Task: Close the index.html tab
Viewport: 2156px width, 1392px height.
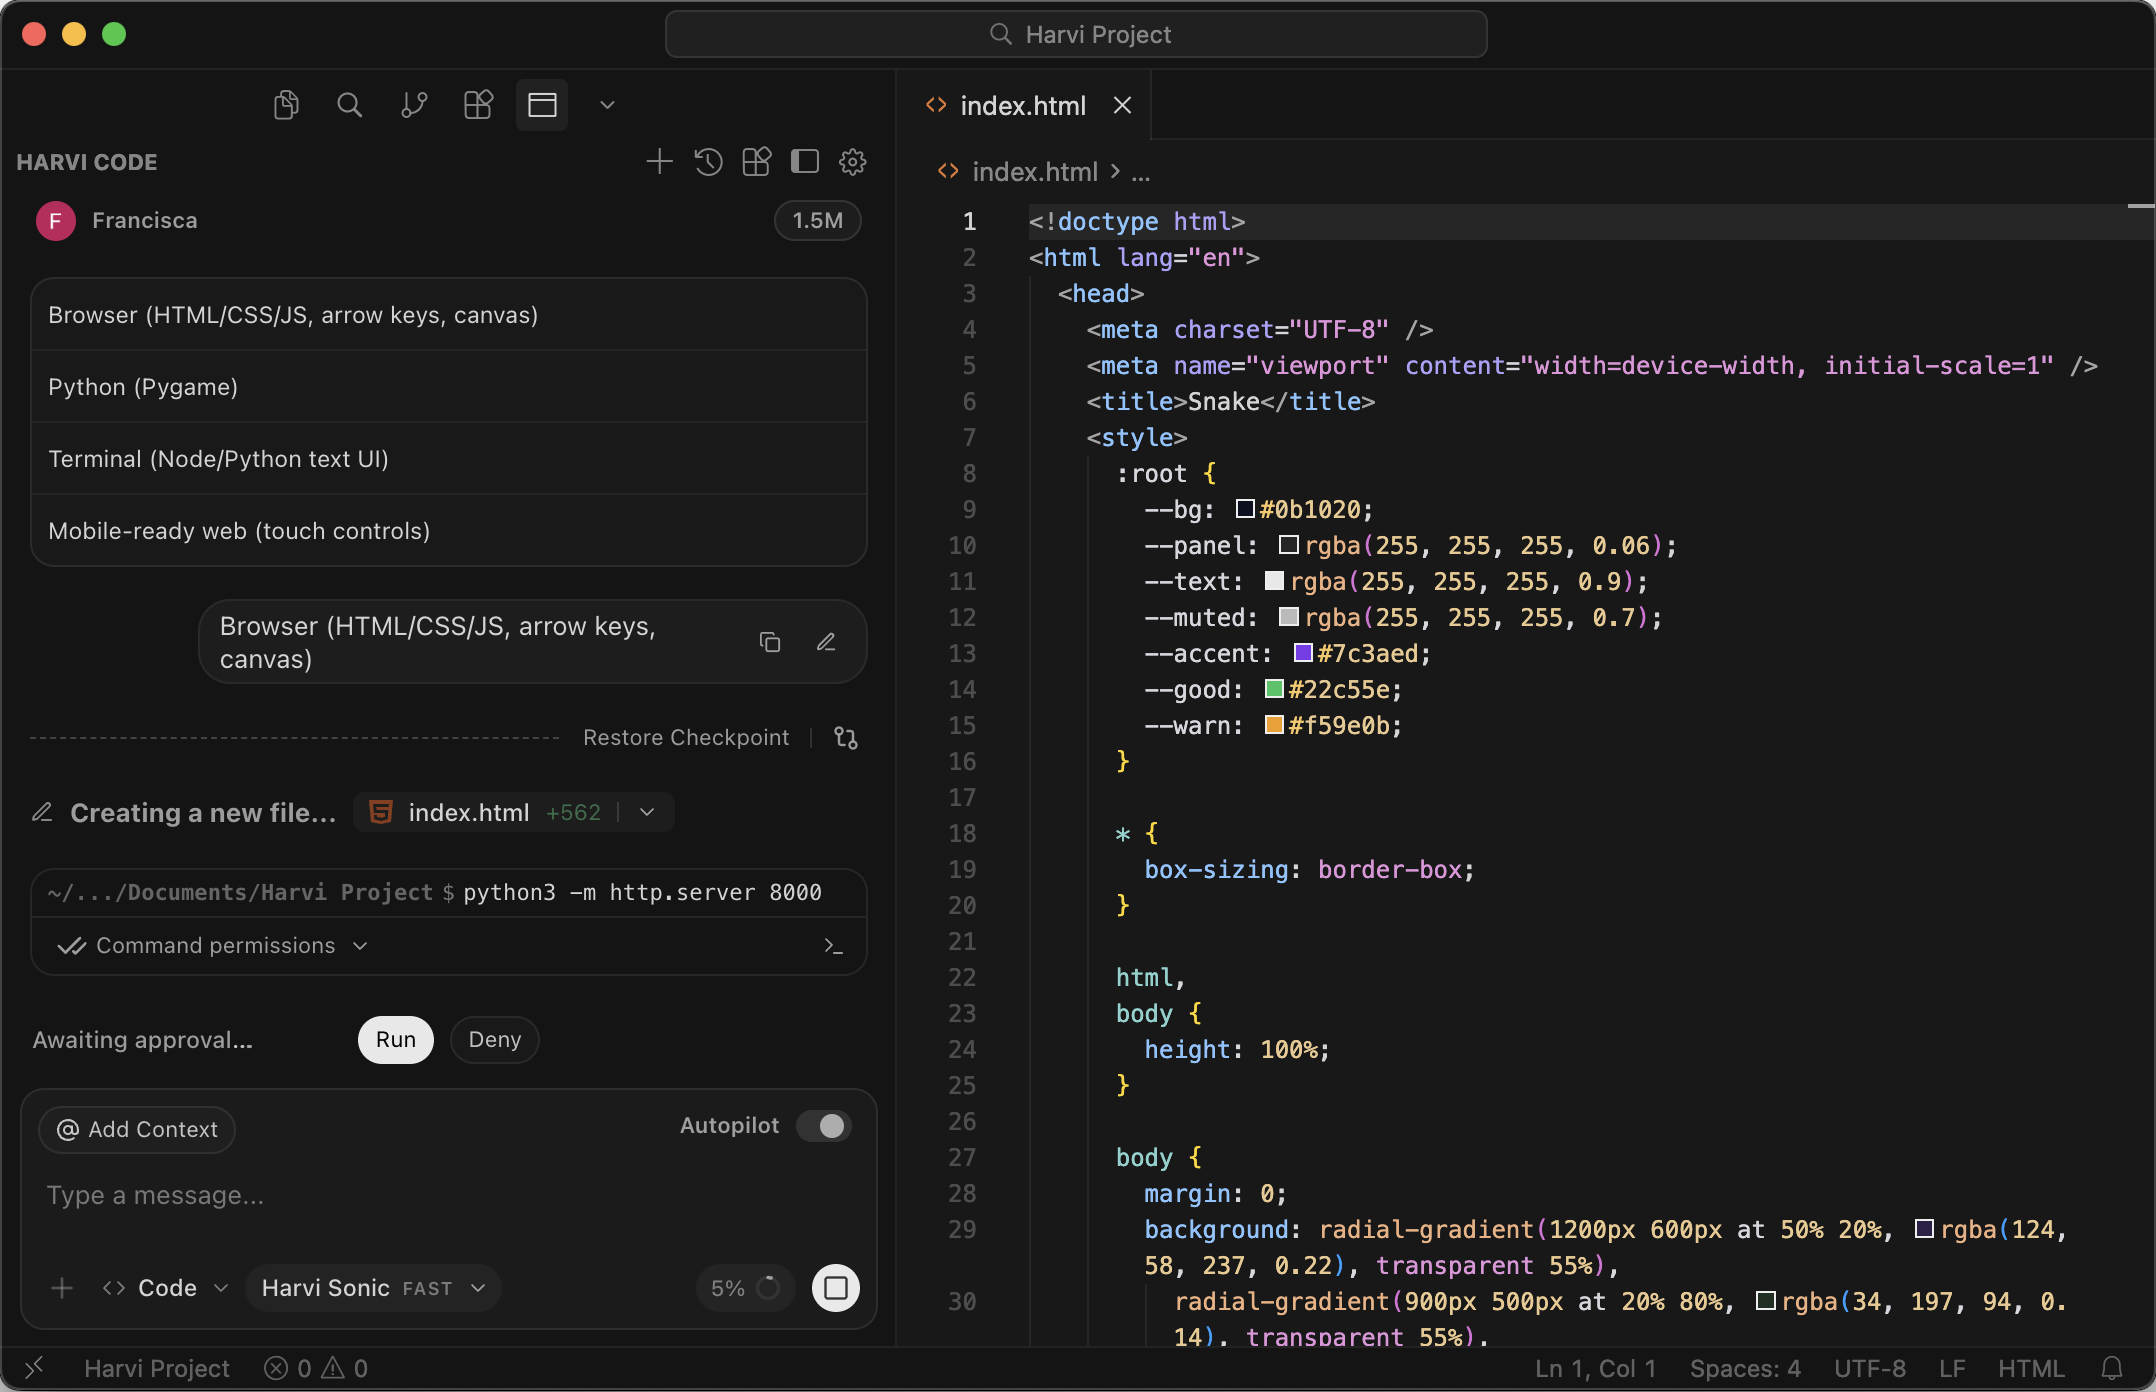Action: point(1123,105)
